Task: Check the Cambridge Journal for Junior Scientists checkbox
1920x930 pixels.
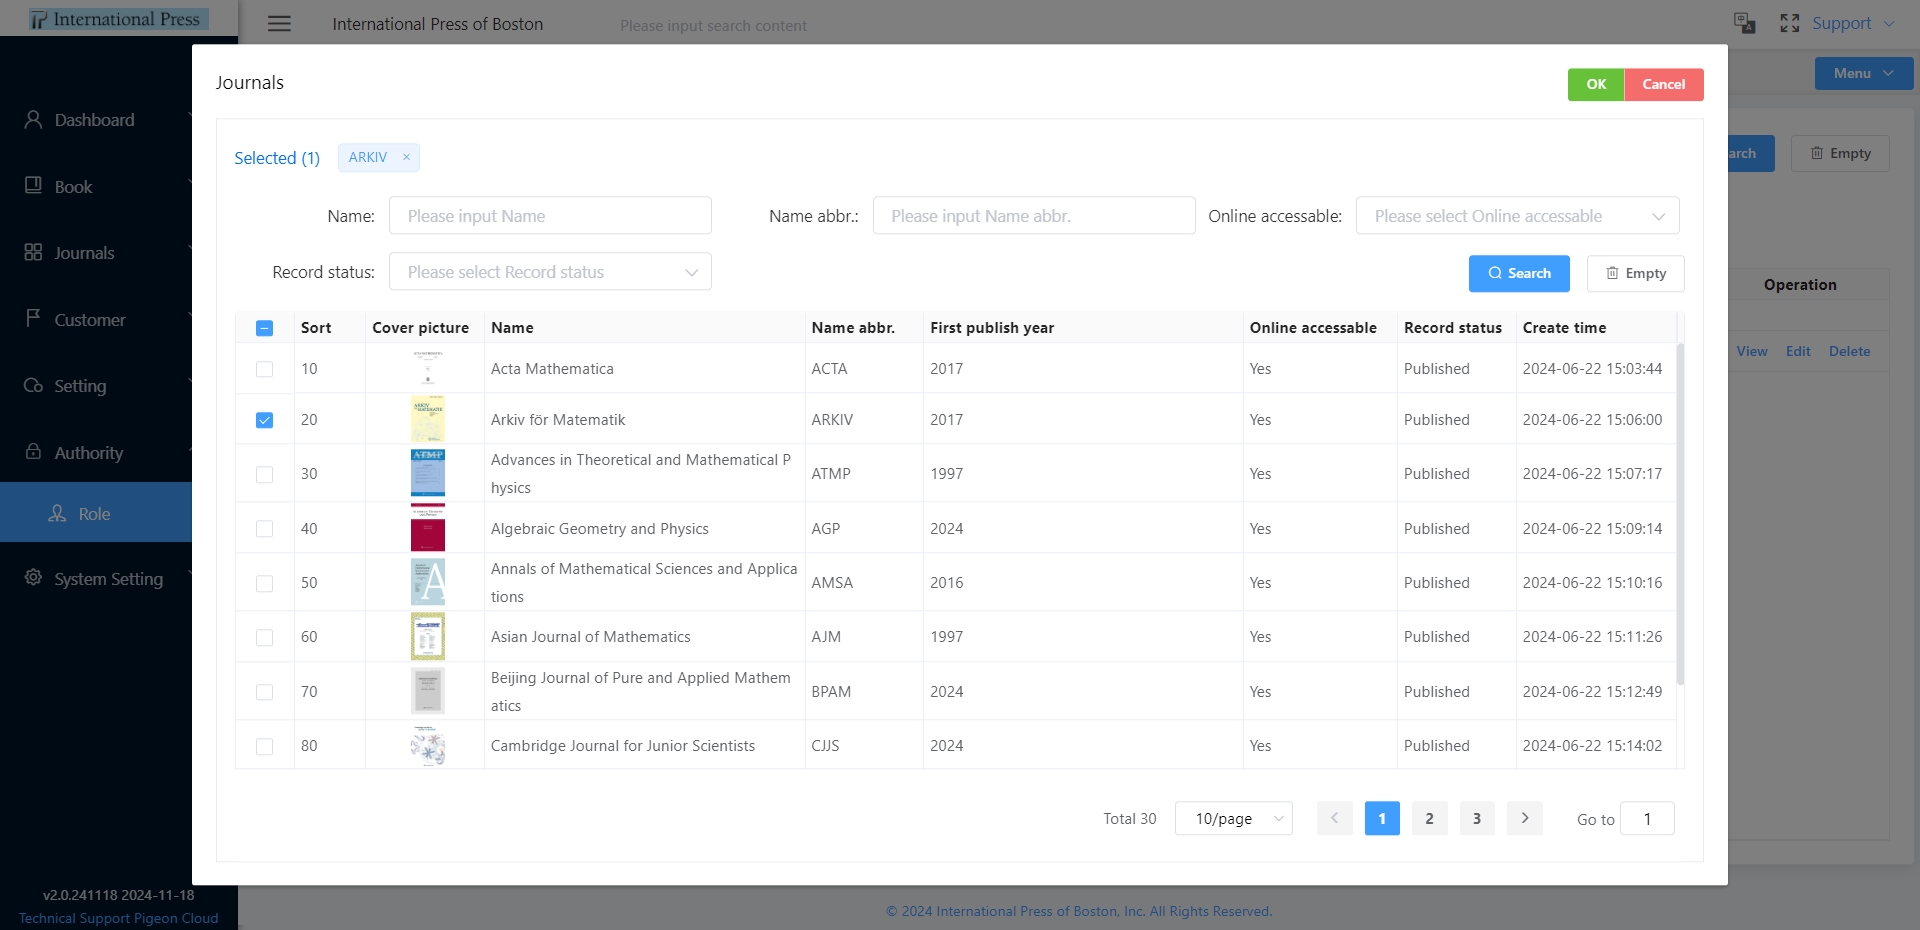Action: click(264, 746)
